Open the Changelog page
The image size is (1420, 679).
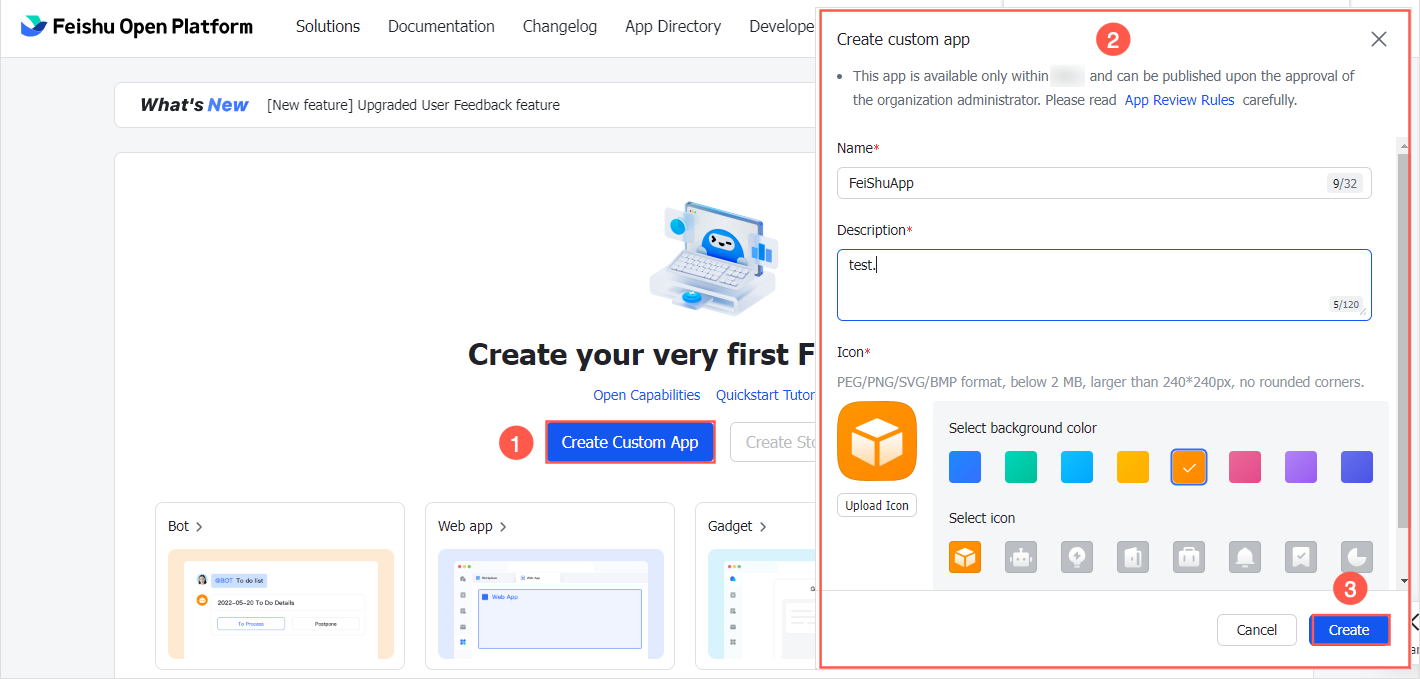tap(560, 27)
